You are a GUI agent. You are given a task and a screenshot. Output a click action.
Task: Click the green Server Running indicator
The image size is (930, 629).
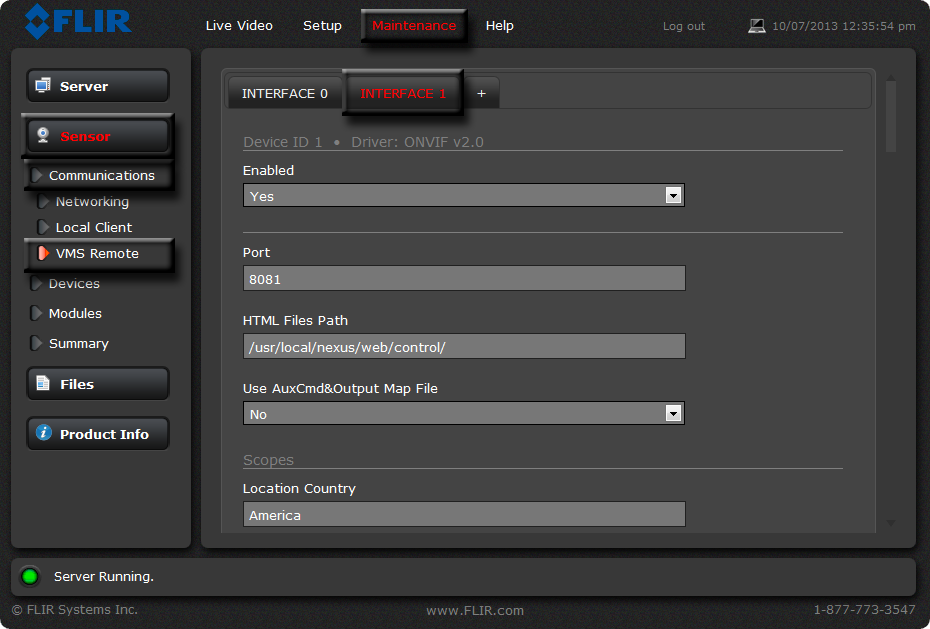pos(29,576)
